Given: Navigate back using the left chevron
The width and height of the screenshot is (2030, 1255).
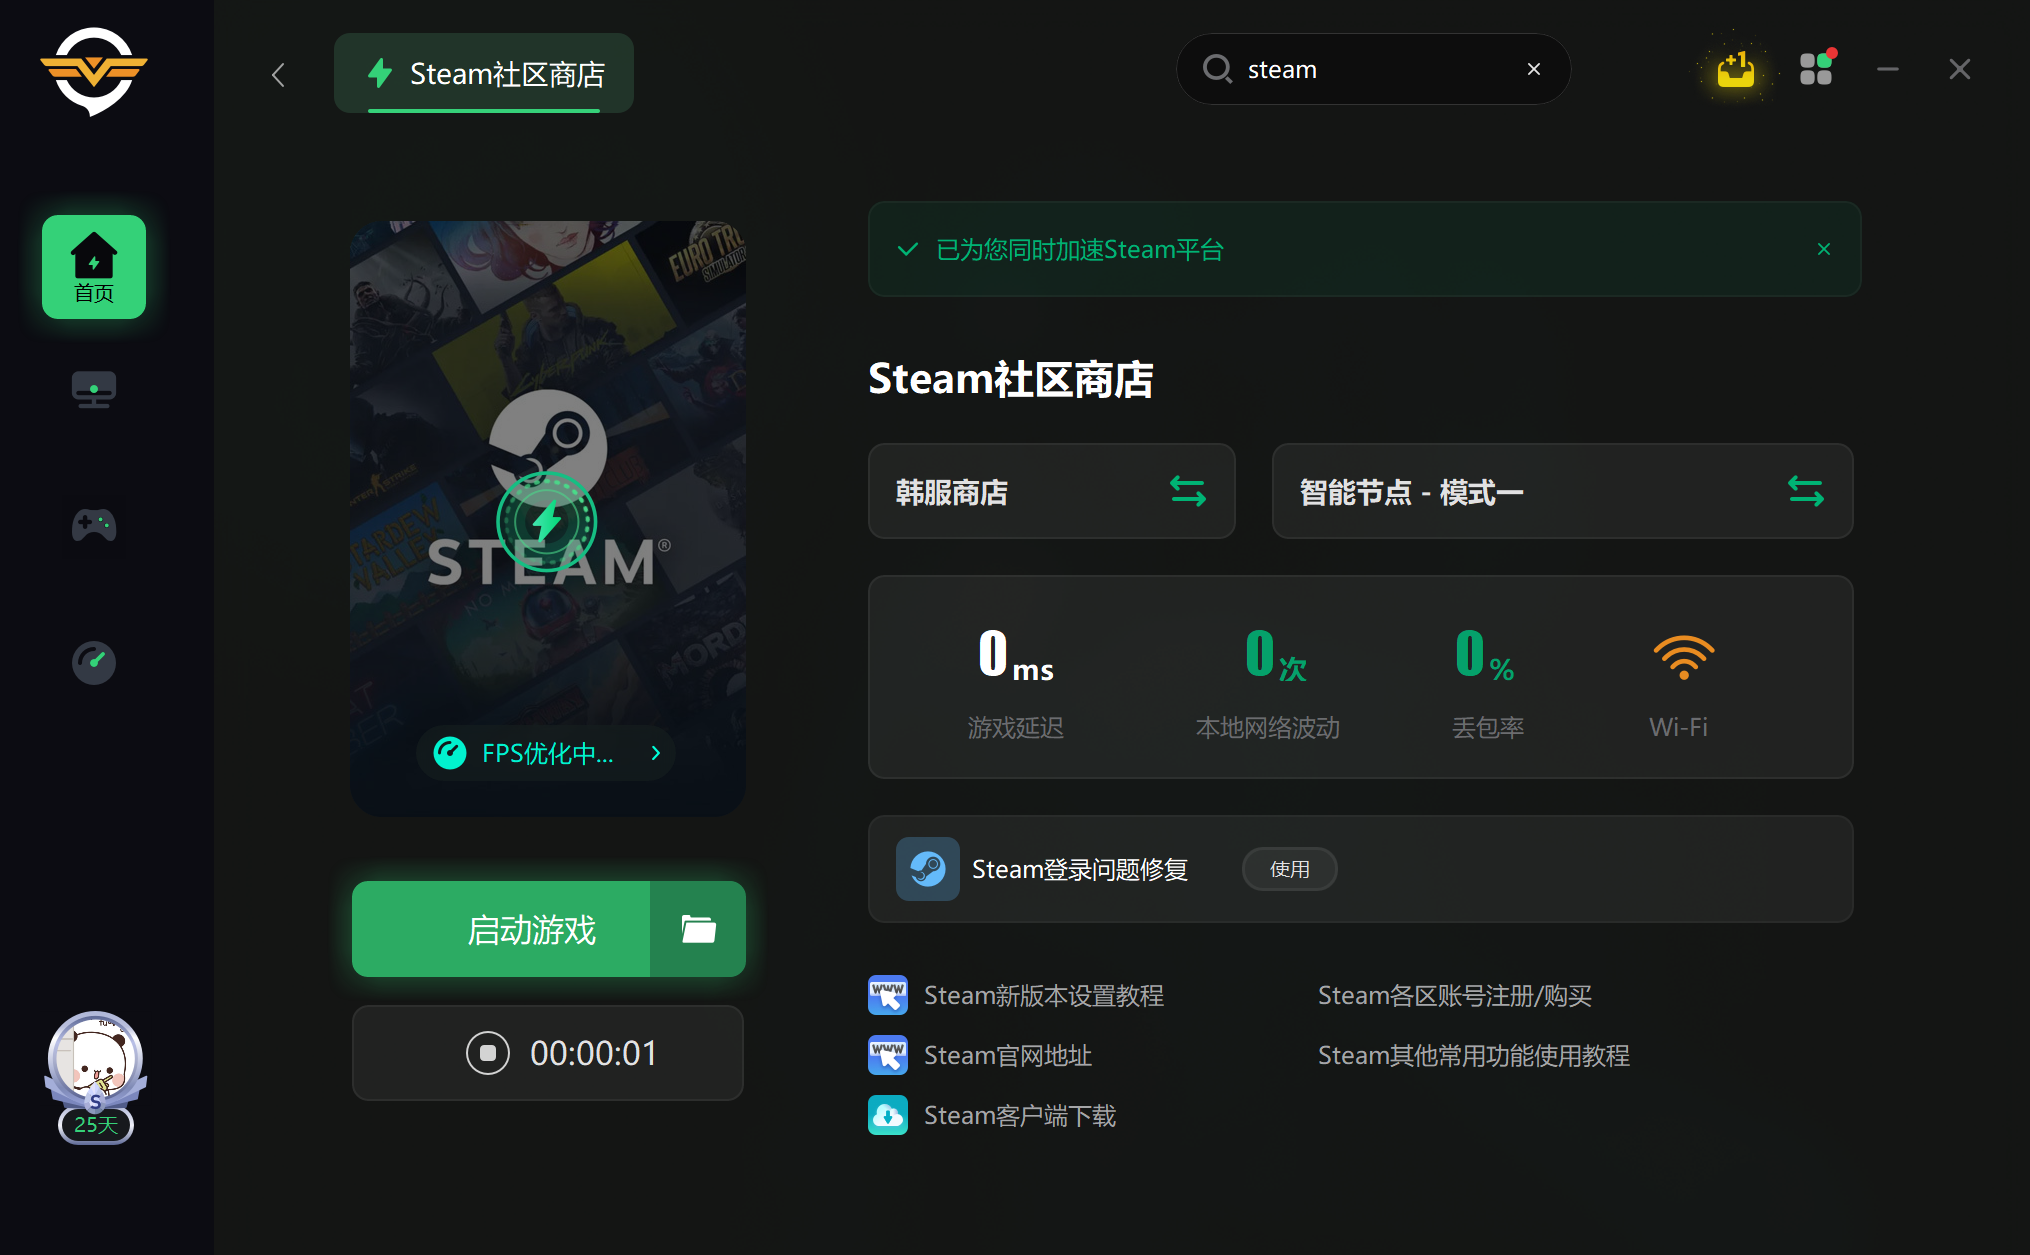Looking at the screenshot, I should click(x=278, y=74).
